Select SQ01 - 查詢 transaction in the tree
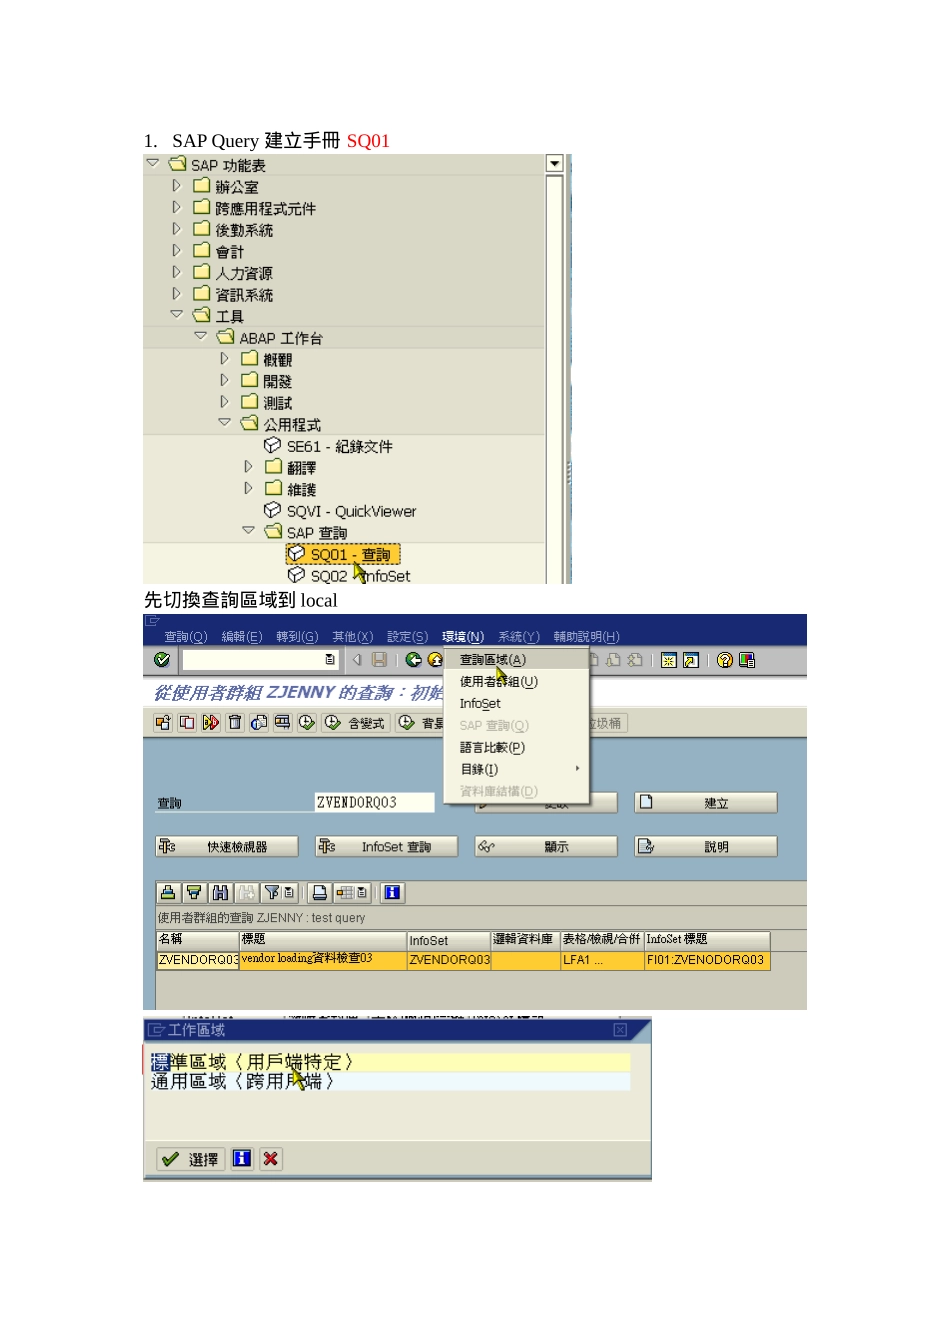 (x=344, y=554)
